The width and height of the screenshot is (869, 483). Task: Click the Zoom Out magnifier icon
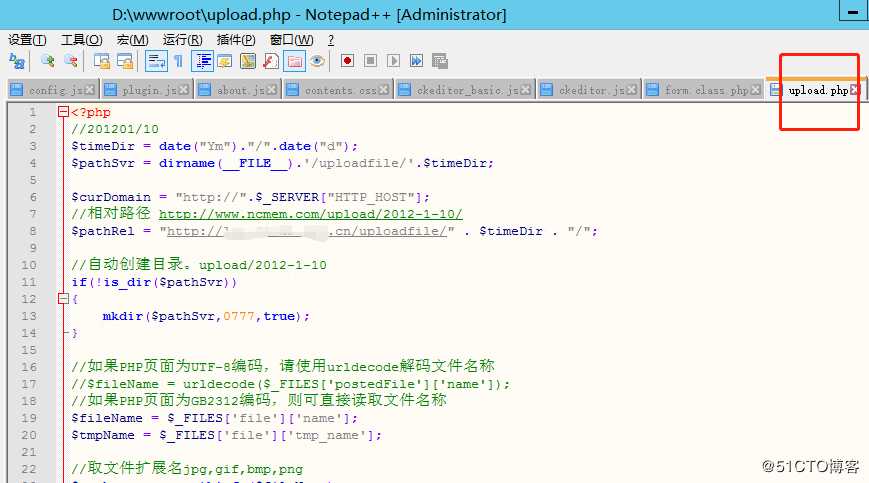(71, 61)
